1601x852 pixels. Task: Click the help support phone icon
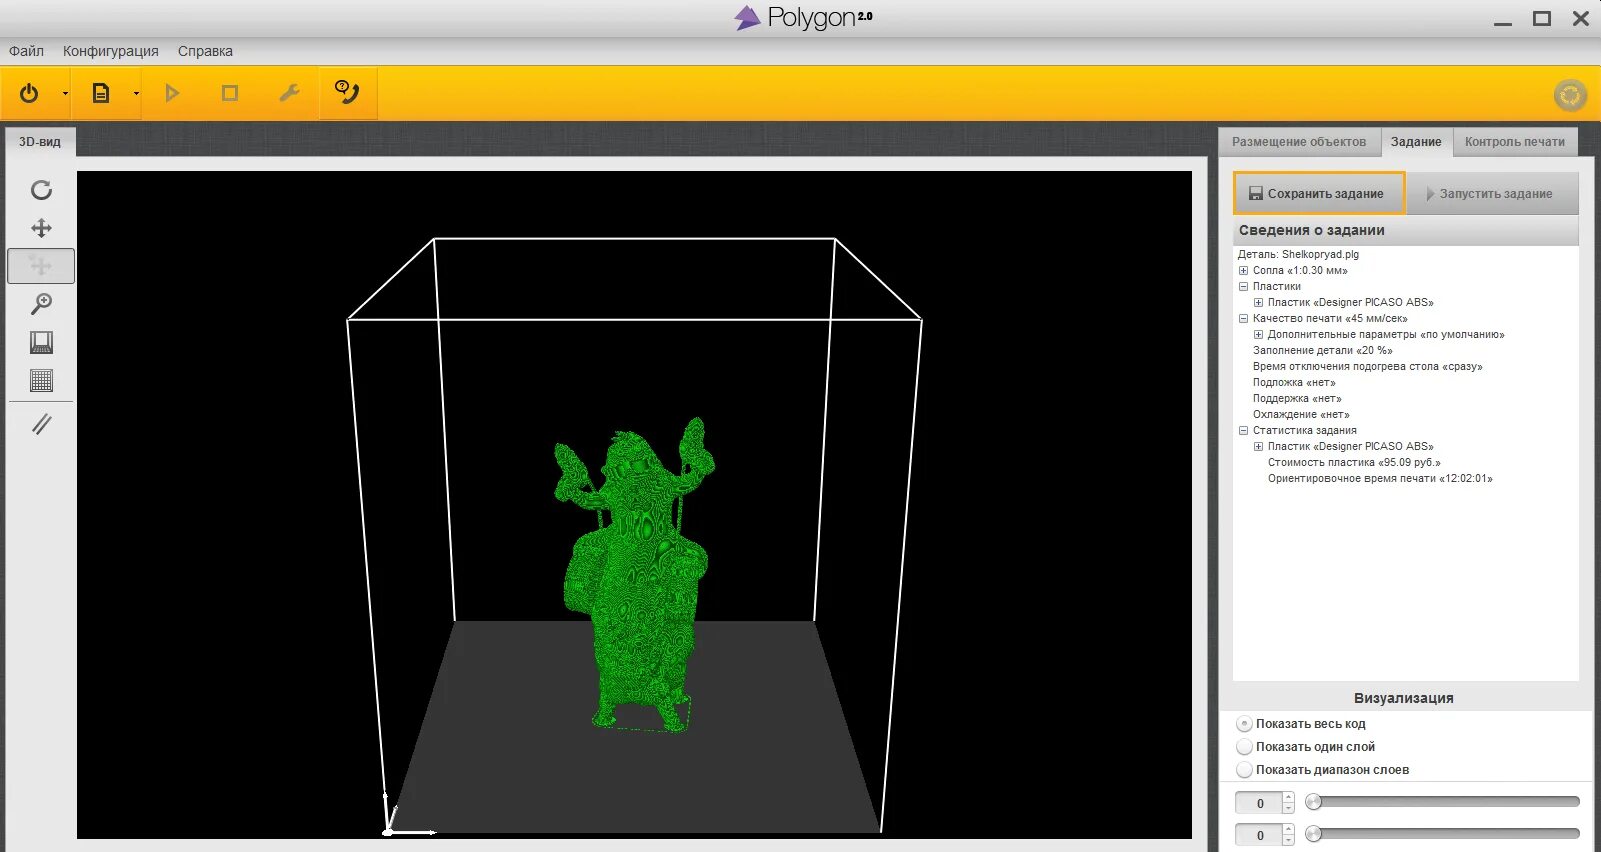tap(347, 93)
